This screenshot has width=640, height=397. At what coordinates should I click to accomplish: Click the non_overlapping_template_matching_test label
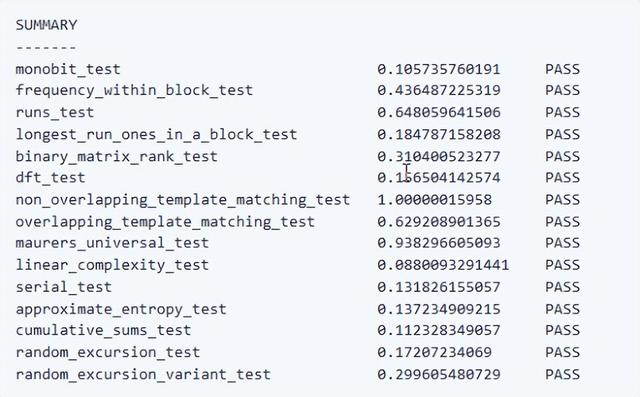tap(183, 200)
